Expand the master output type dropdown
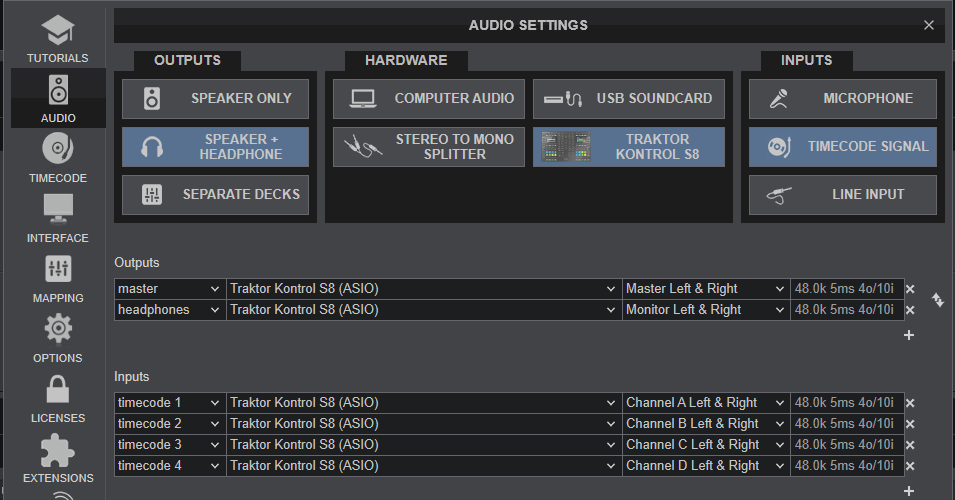 coord(169,289)
